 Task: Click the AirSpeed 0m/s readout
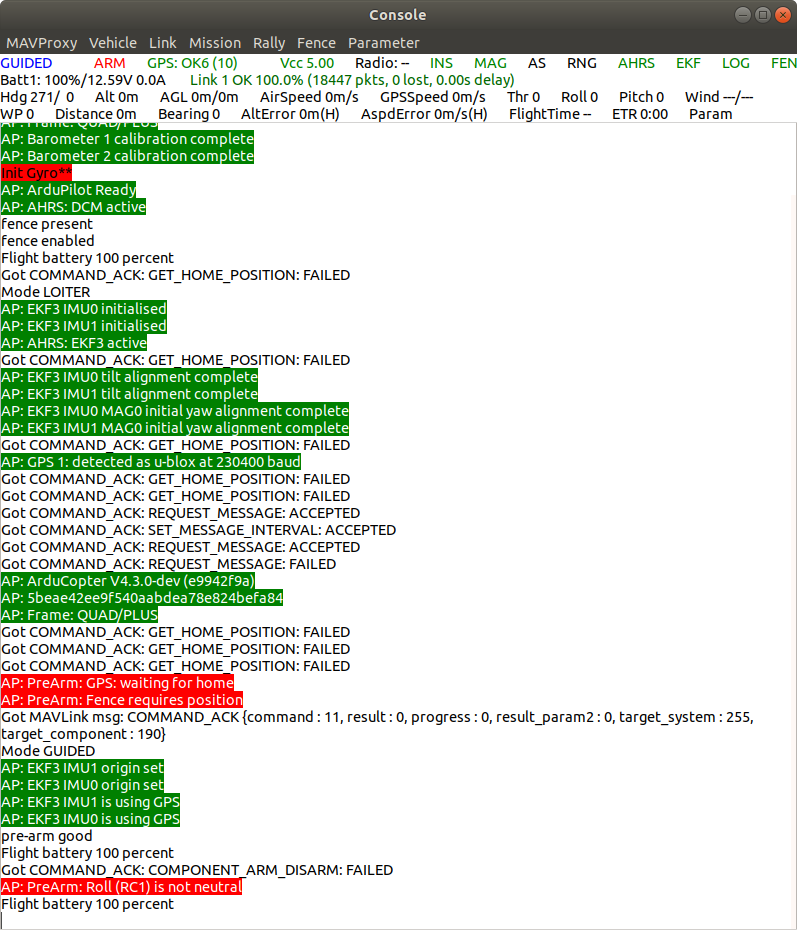[309, 97]
